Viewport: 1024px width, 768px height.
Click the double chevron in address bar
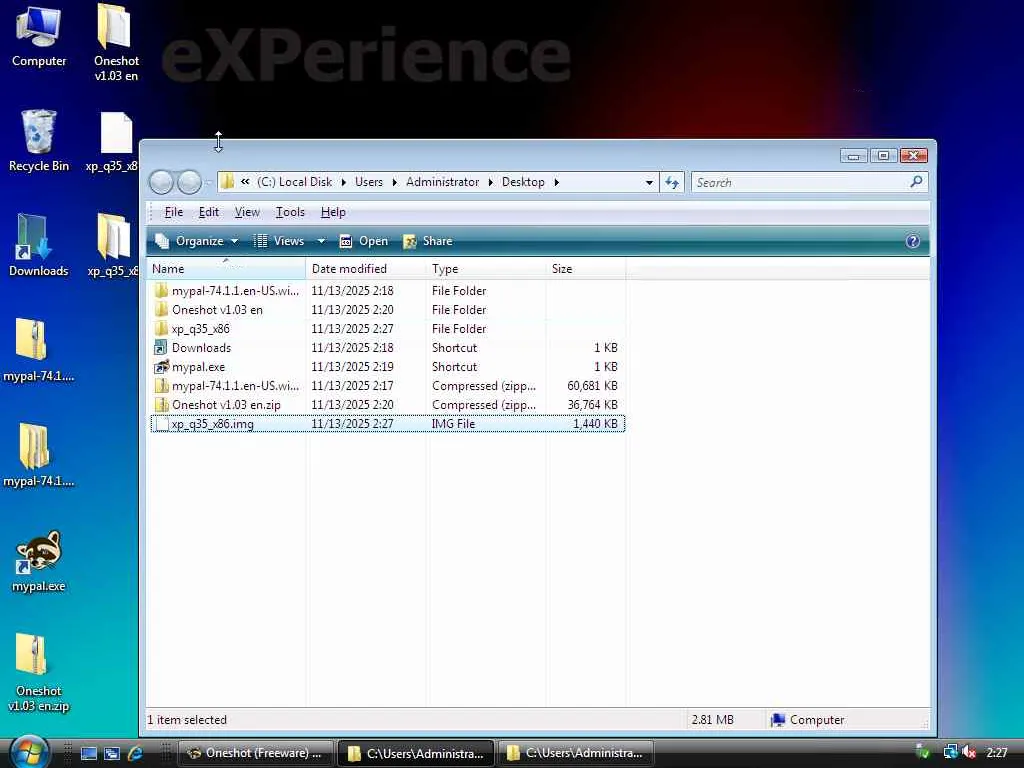(245, 182)
